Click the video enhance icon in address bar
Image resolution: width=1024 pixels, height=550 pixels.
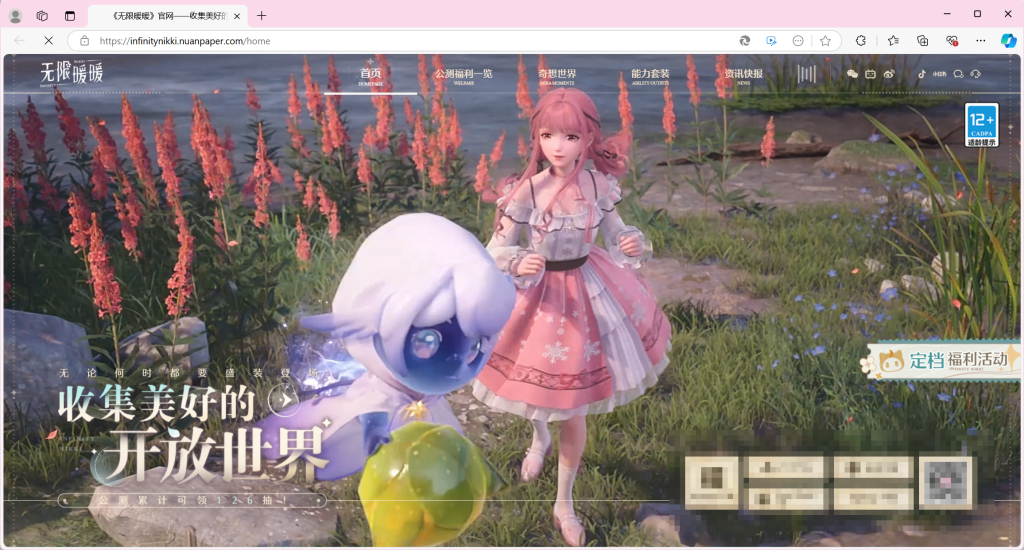click(x=771, y=40)
